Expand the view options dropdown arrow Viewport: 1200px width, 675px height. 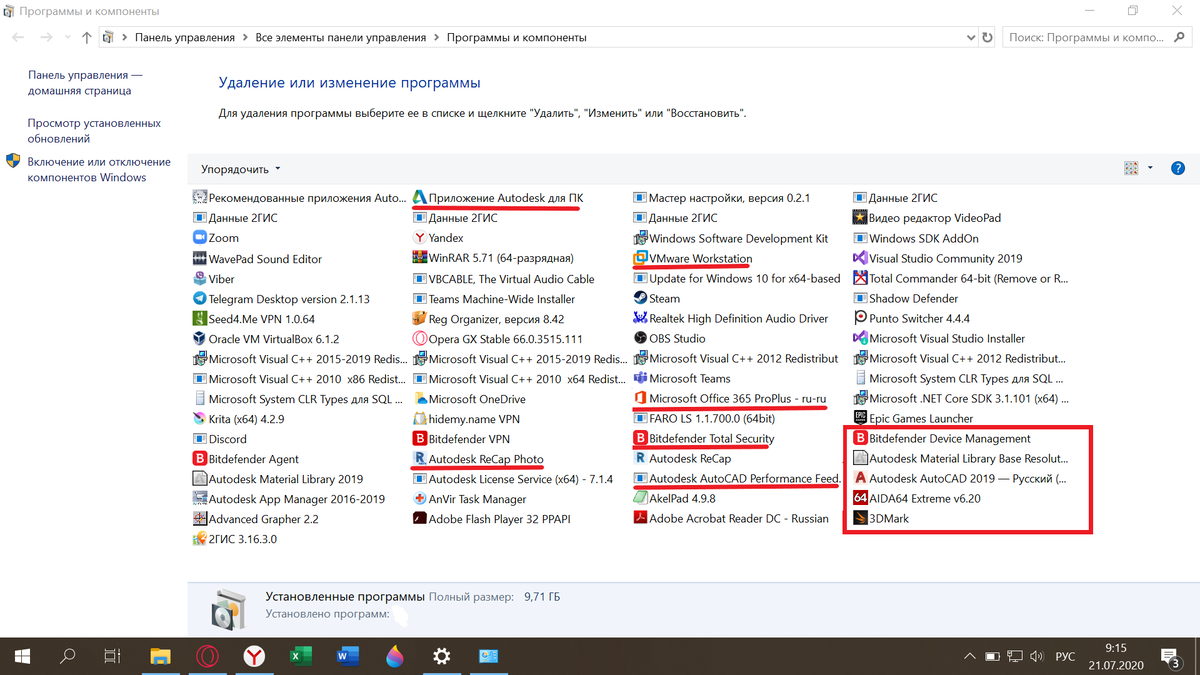coord(1150,168)
